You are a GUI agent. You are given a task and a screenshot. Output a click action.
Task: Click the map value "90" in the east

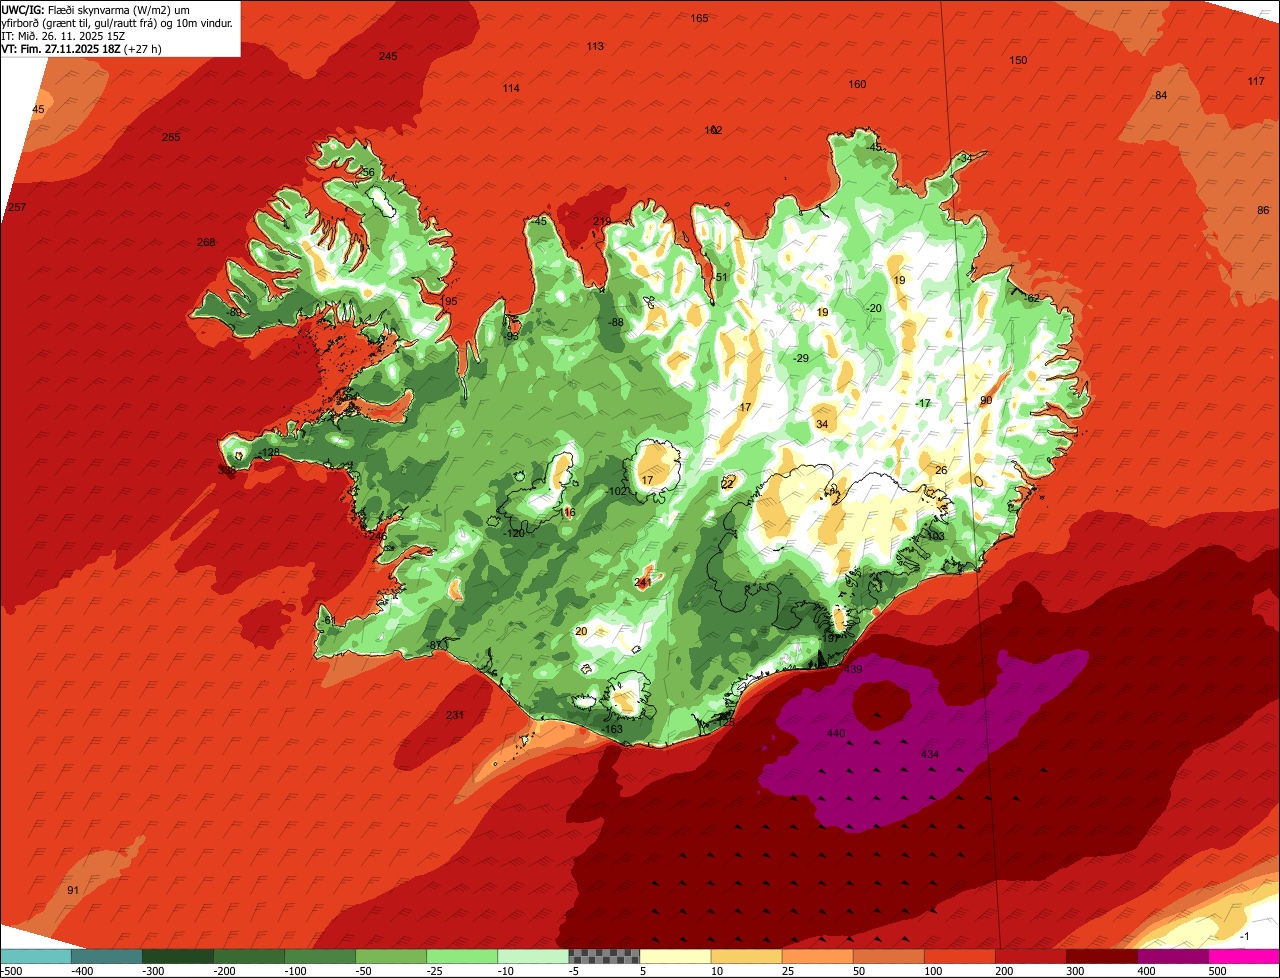coord(986,400)
